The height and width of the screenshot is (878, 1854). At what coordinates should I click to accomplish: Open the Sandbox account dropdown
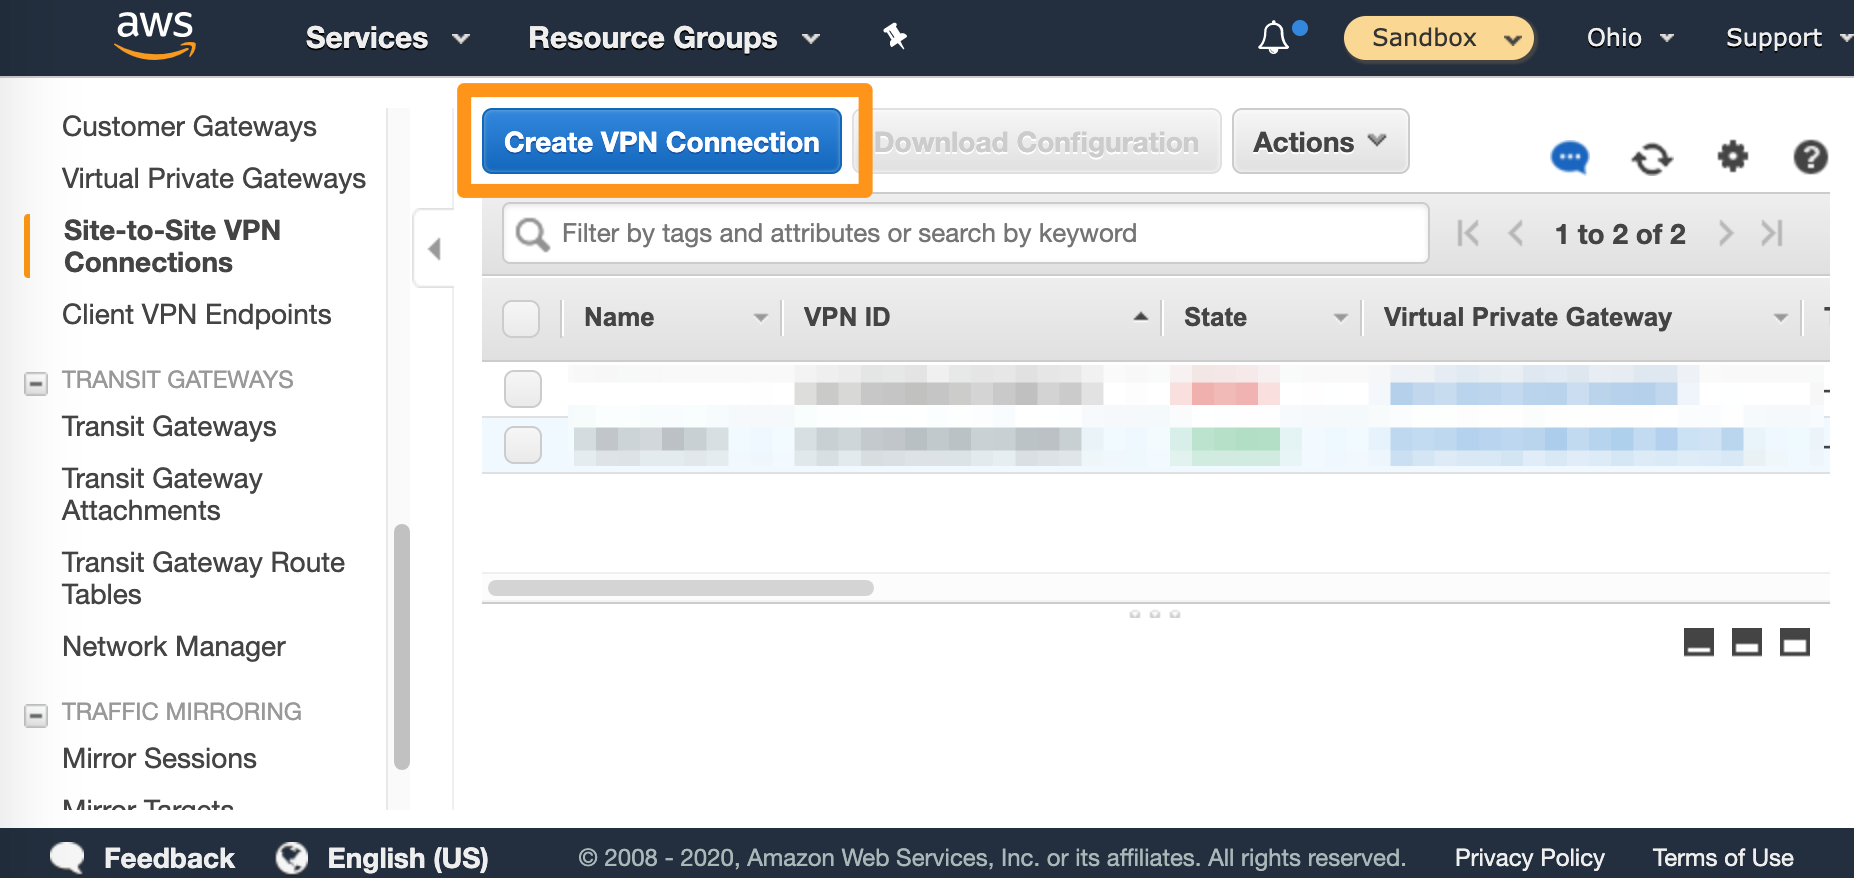1438,38
